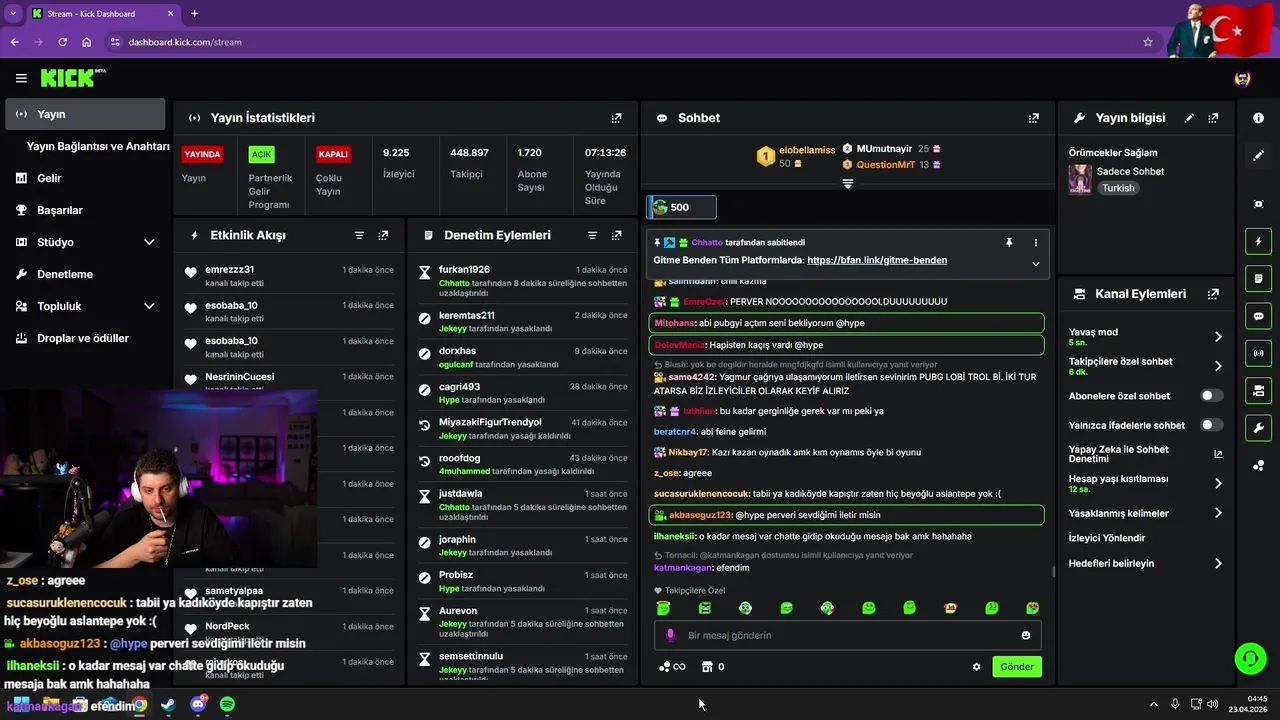Image resolution: width=1280 pixels, height=720 pixels.
Task: Click the purple microphone icon in chat input
Action: click(670, 635)
